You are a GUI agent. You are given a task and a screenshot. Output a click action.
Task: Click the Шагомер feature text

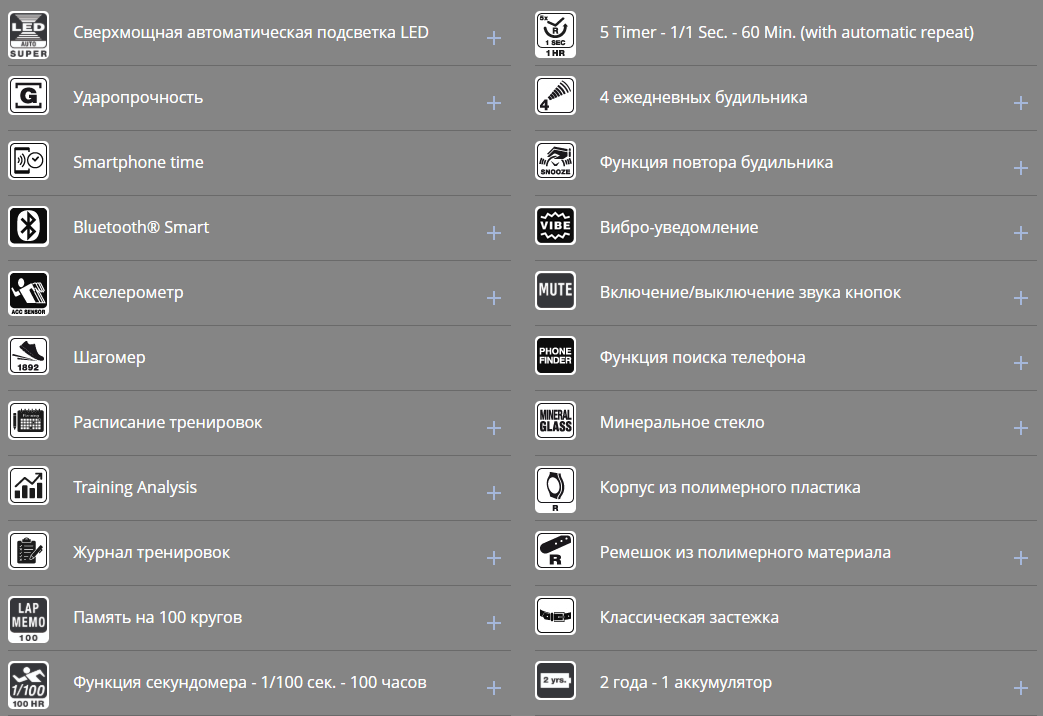[109, 357]
